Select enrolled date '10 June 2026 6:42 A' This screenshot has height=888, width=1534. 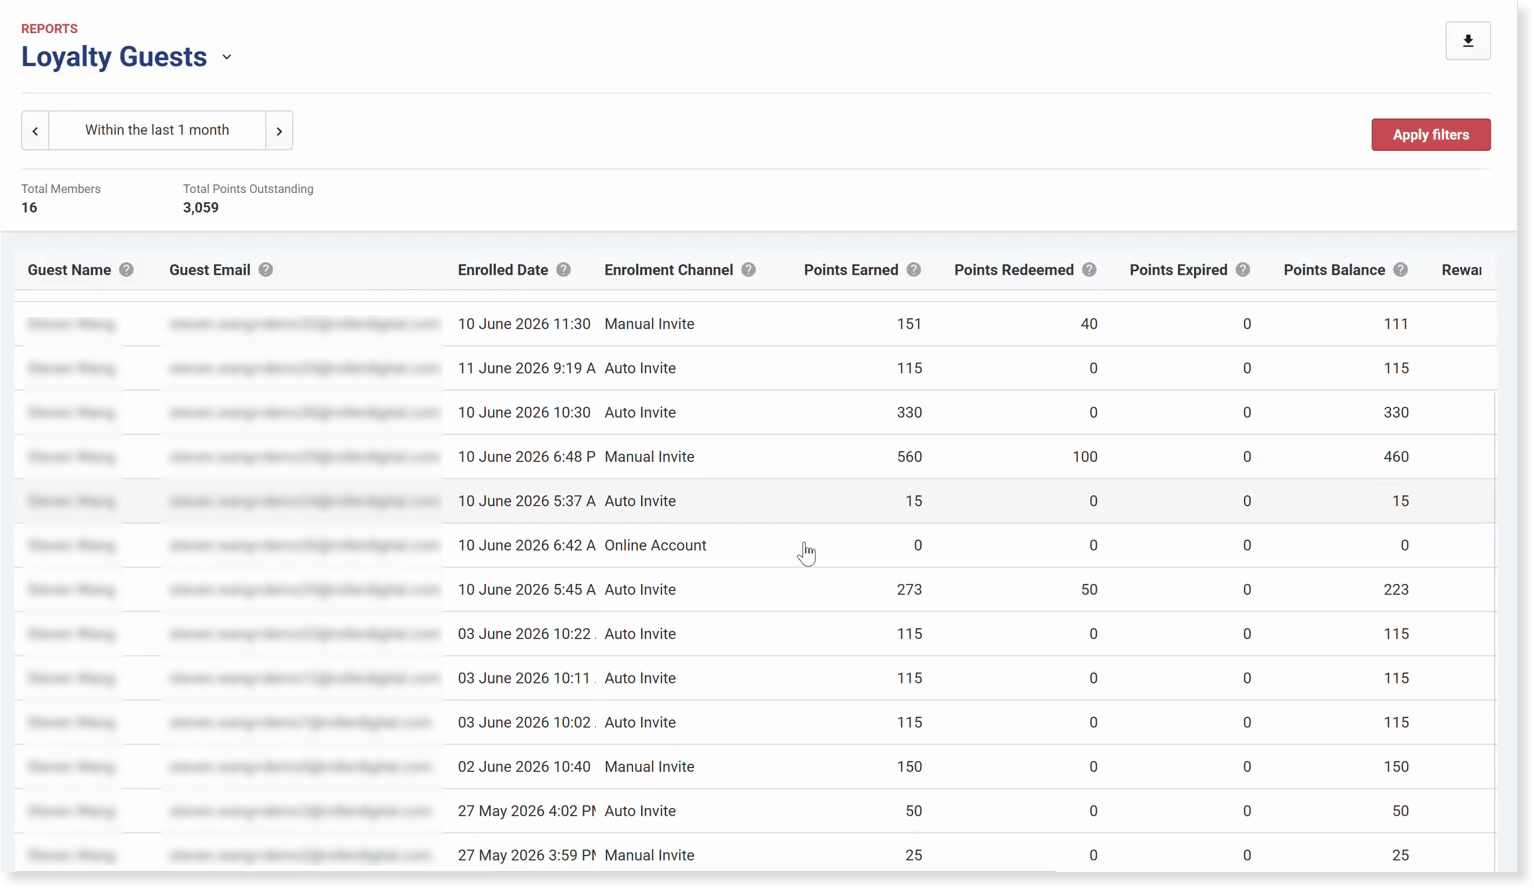pos(526,545)
